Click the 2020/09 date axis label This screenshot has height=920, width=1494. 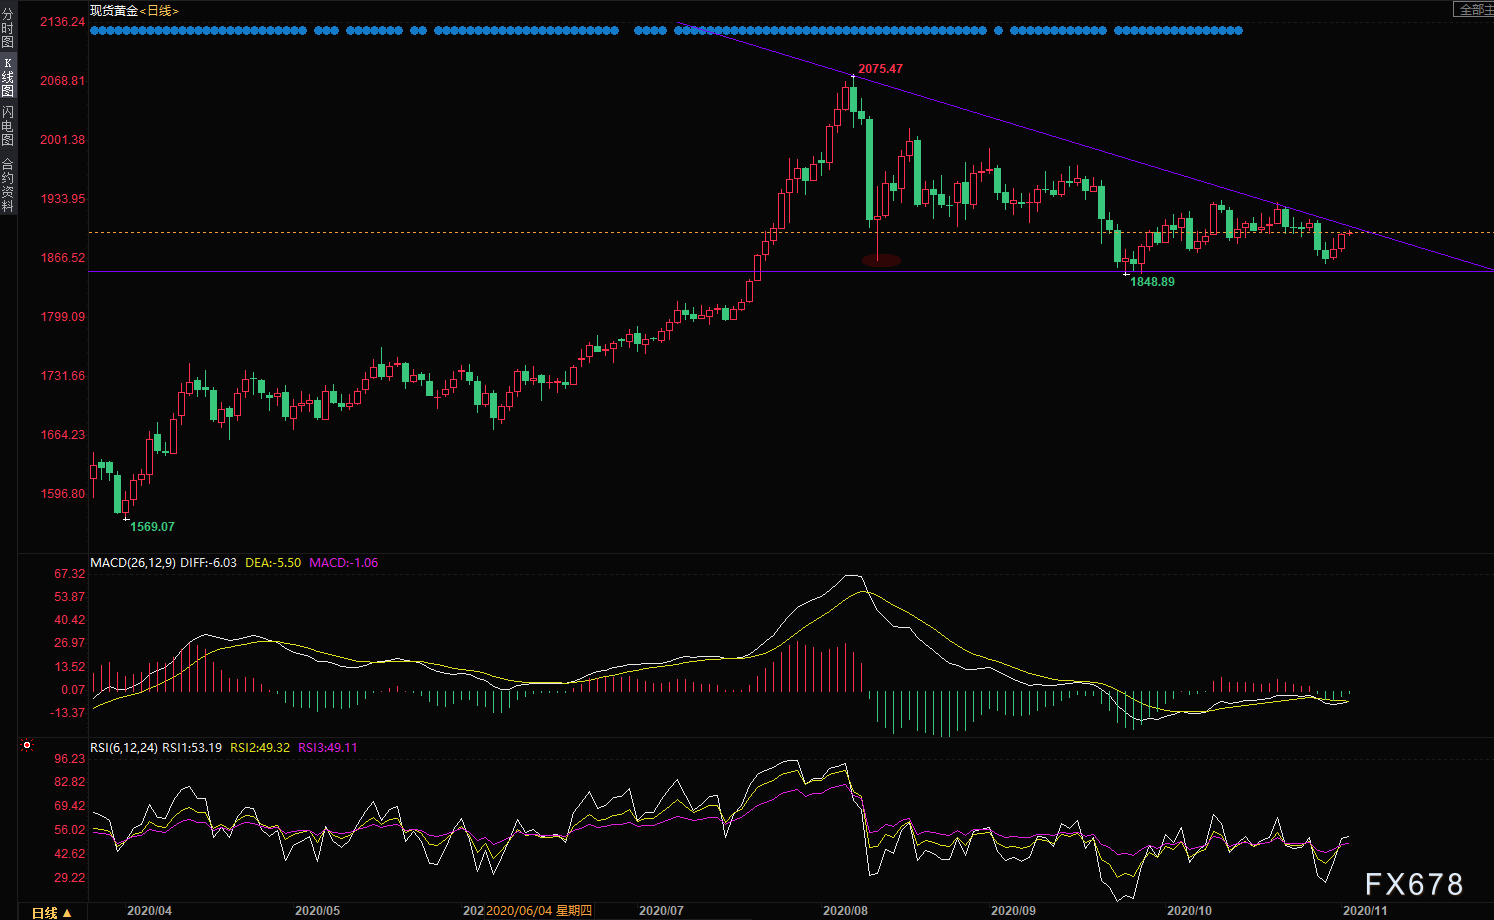coord(1013,911)
